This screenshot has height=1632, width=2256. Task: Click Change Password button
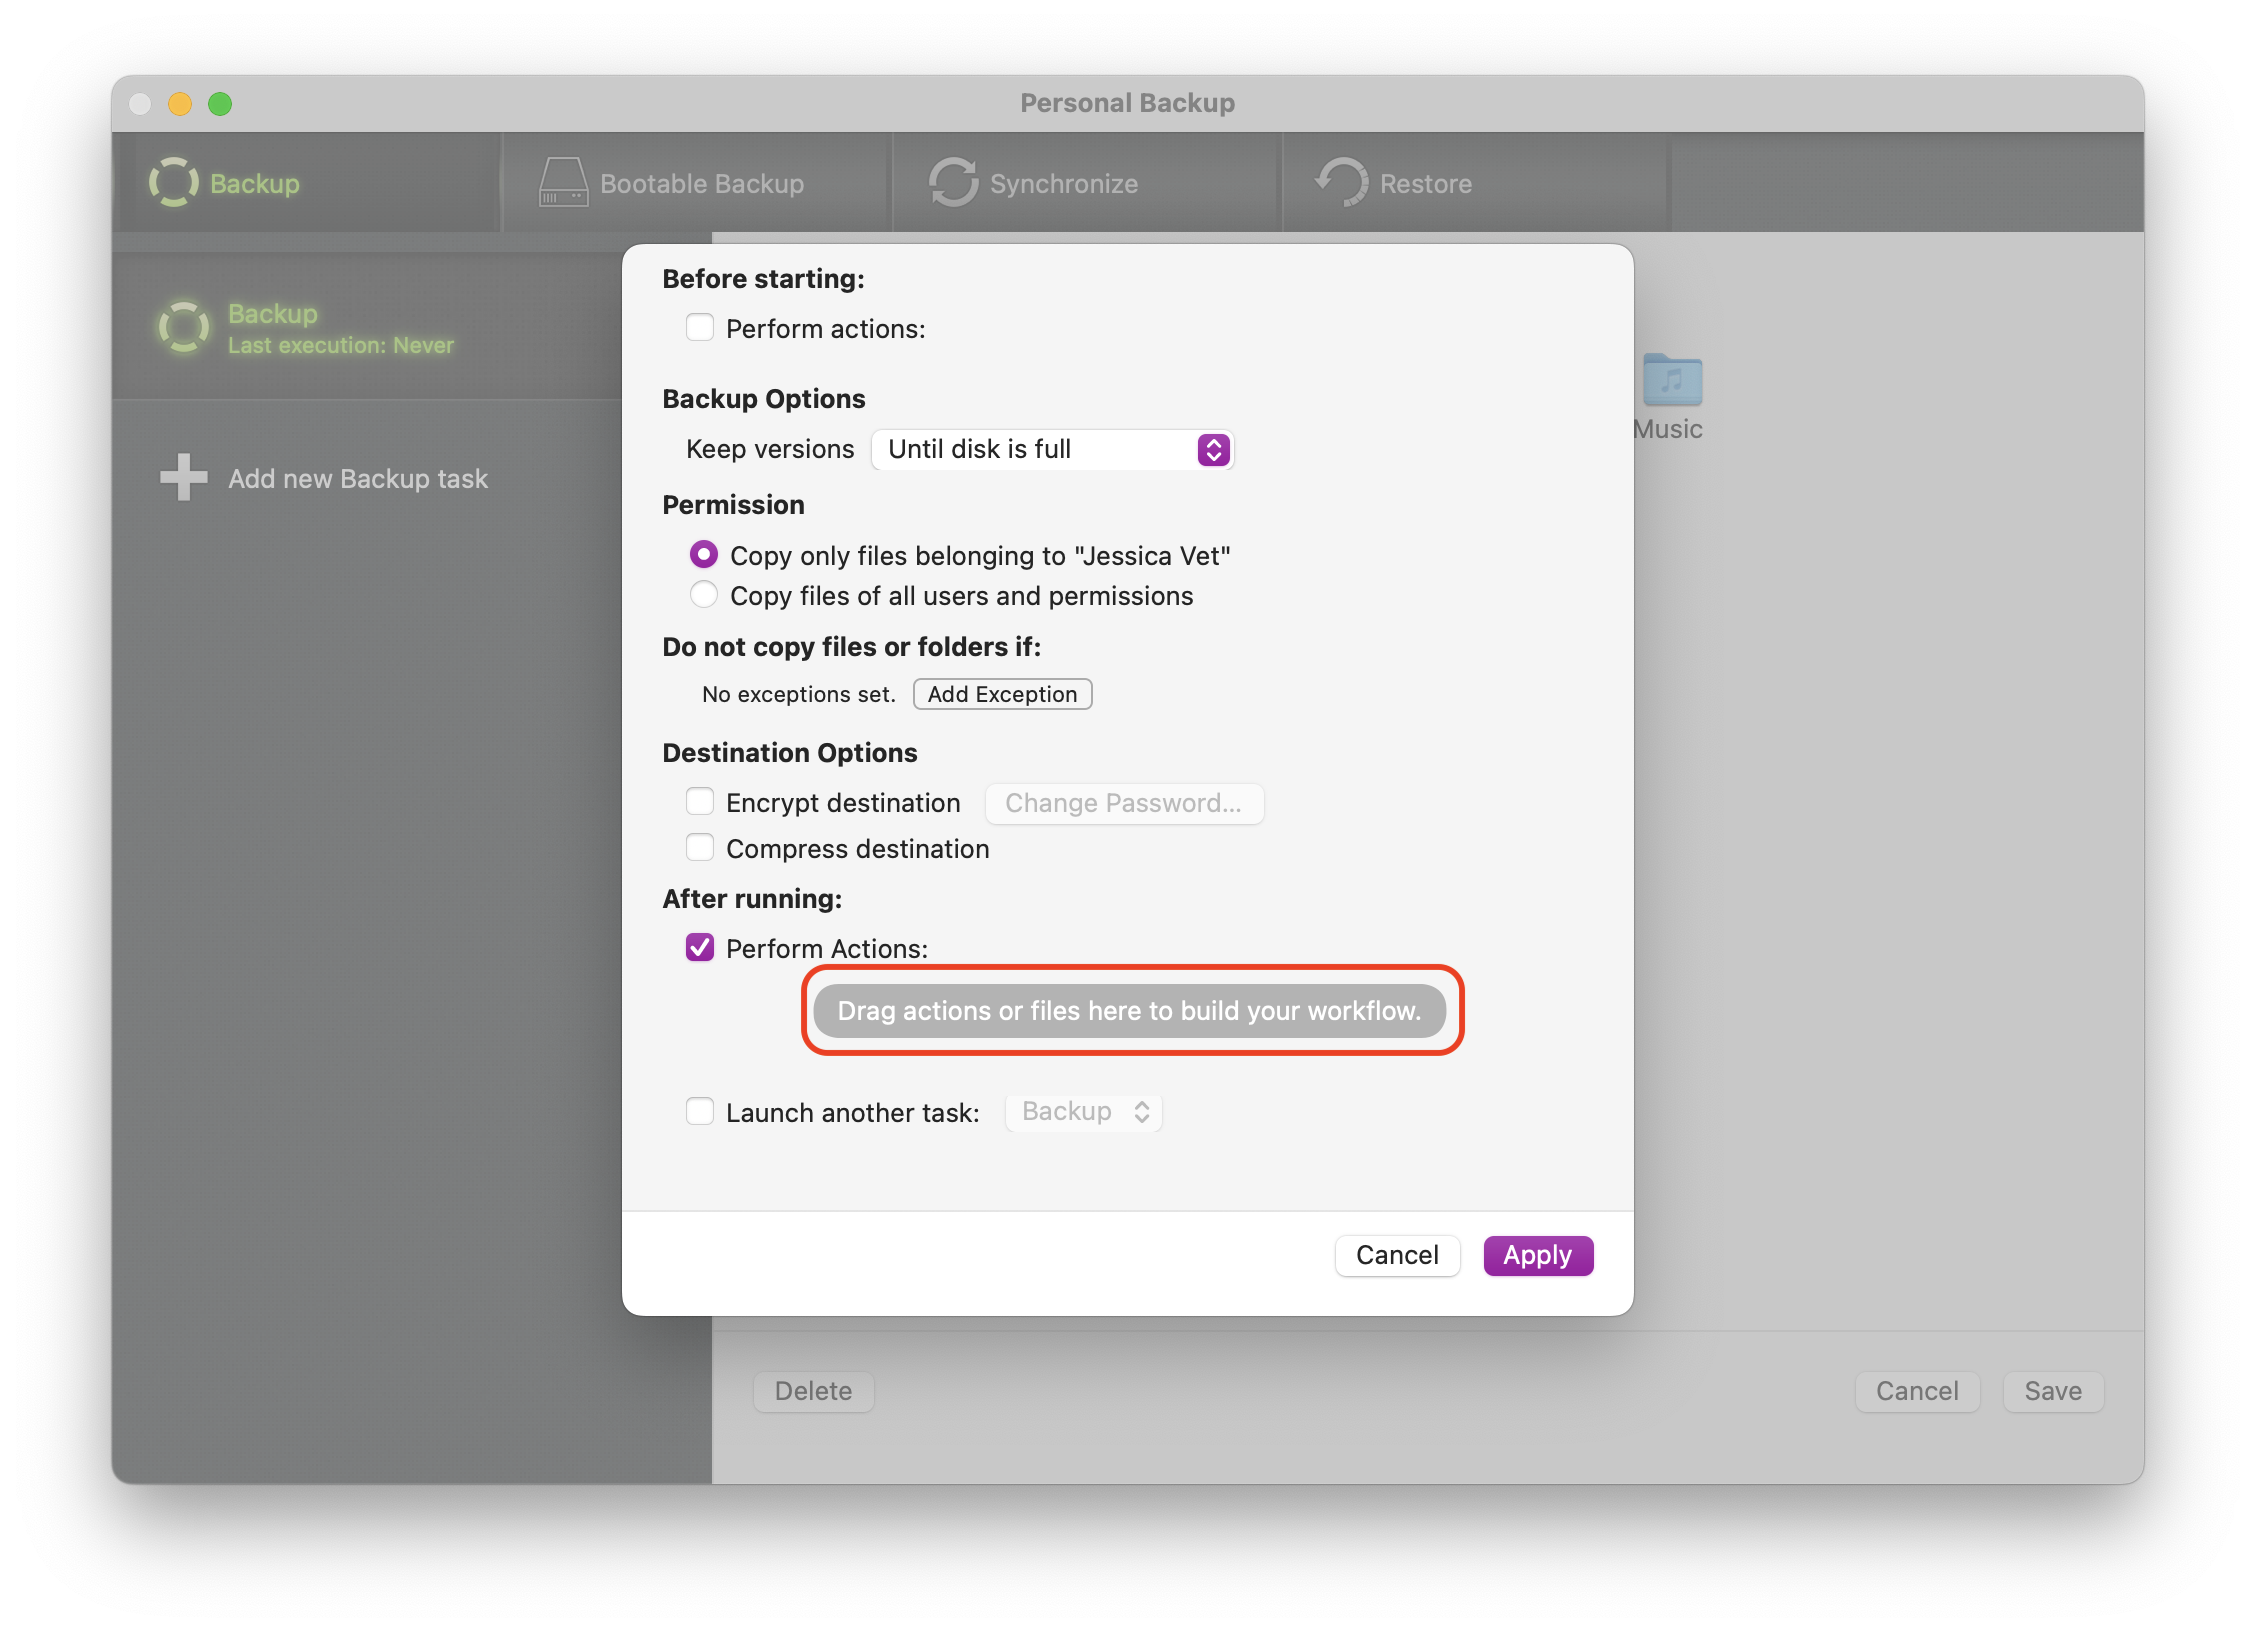1124,803
